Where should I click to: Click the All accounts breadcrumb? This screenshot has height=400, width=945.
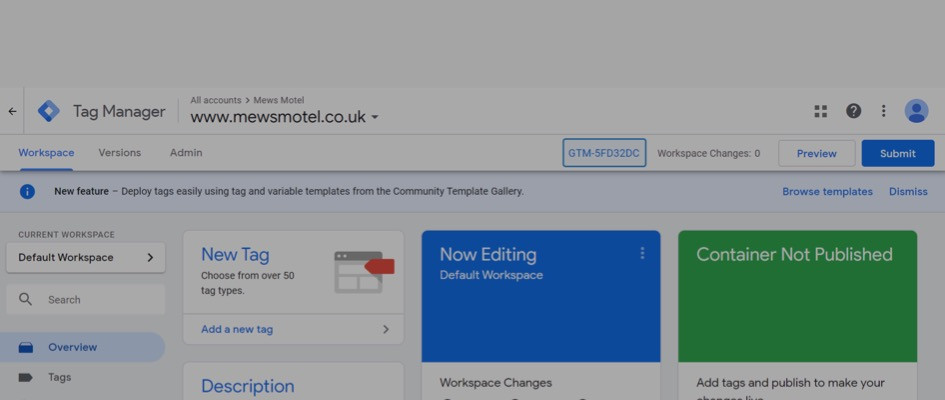(216, 101)
